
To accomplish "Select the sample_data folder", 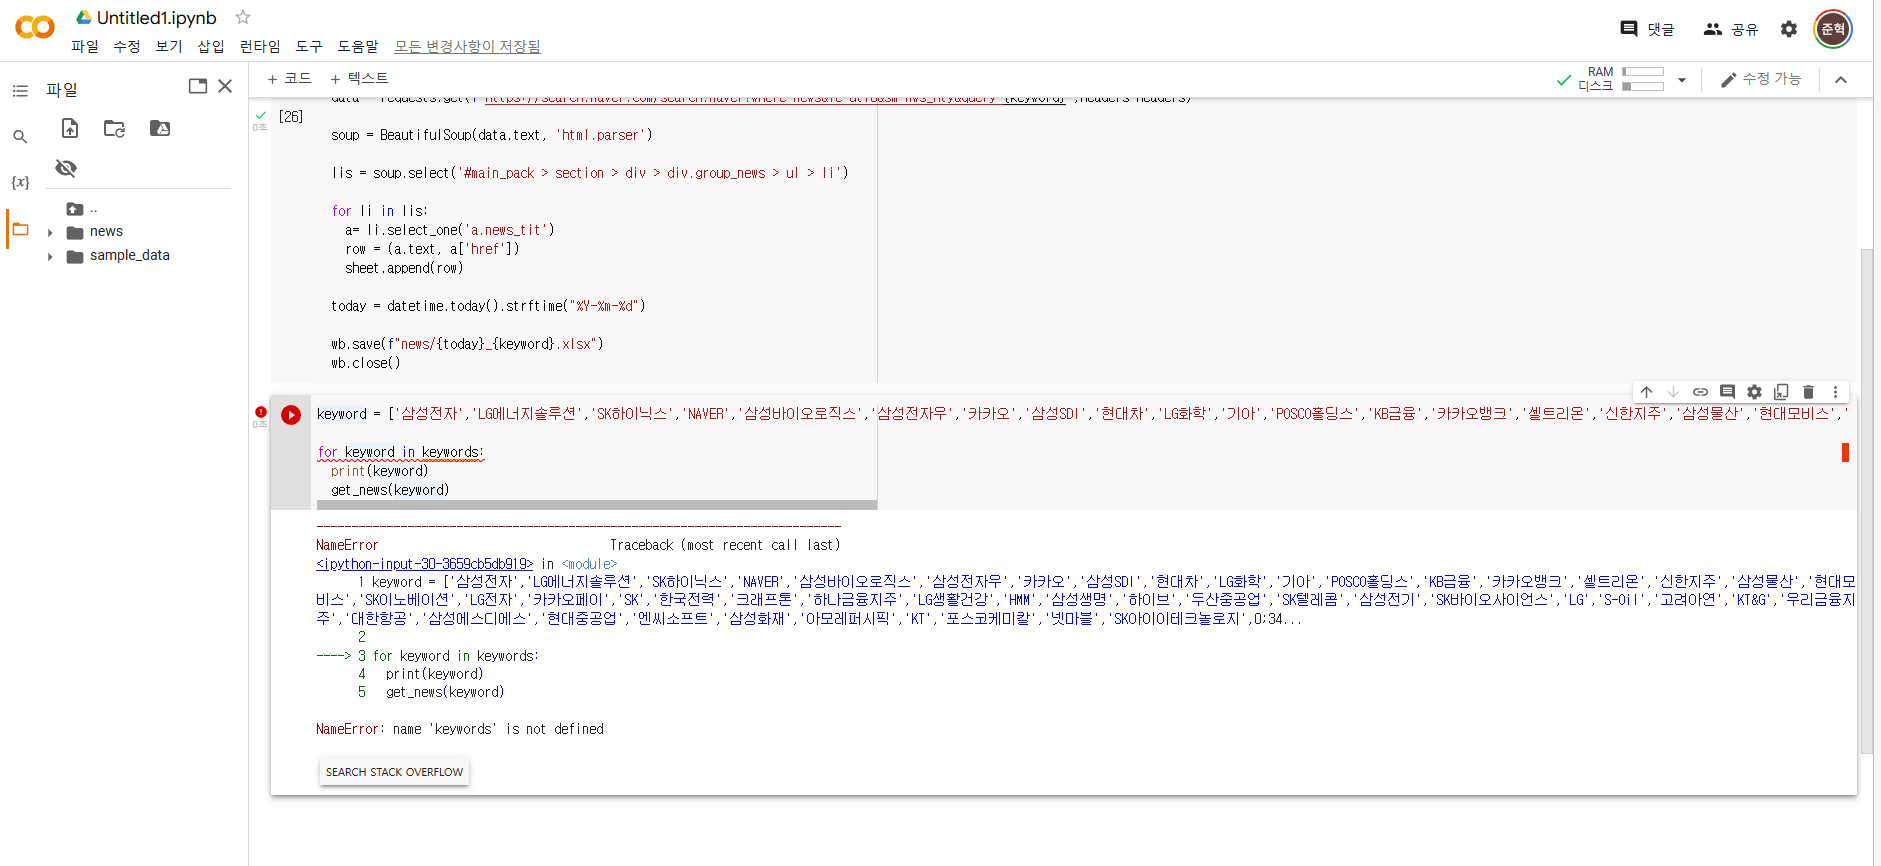I will (129, 256).
